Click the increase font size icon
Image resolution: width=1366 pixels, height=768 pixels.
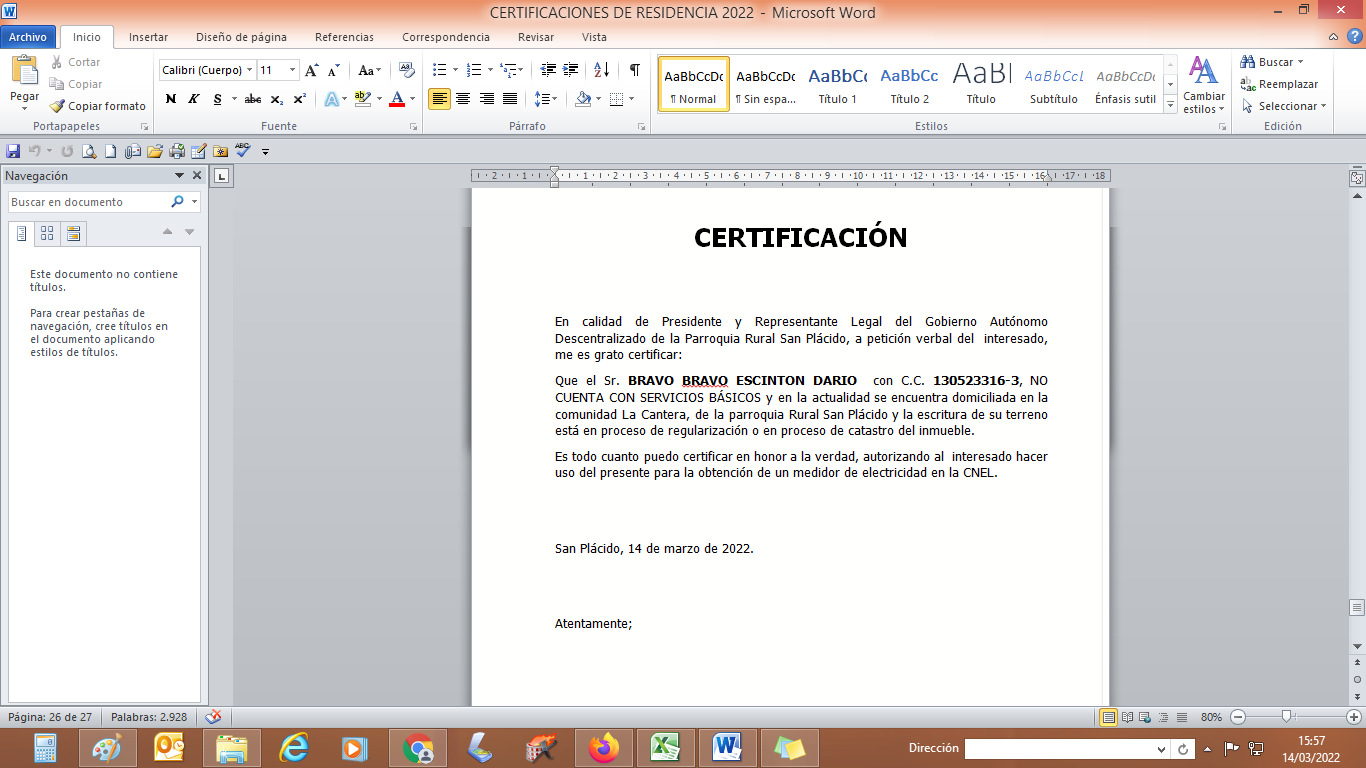click(312, 70)
